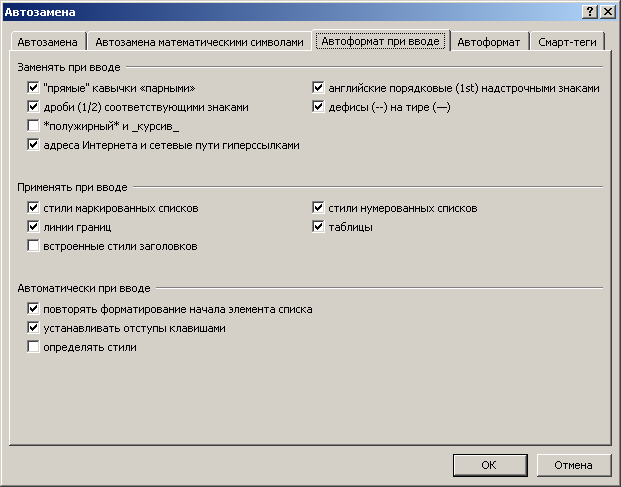621x487 pixels.
Task: Select the Автоформат tab
Action: click(489, 42)
